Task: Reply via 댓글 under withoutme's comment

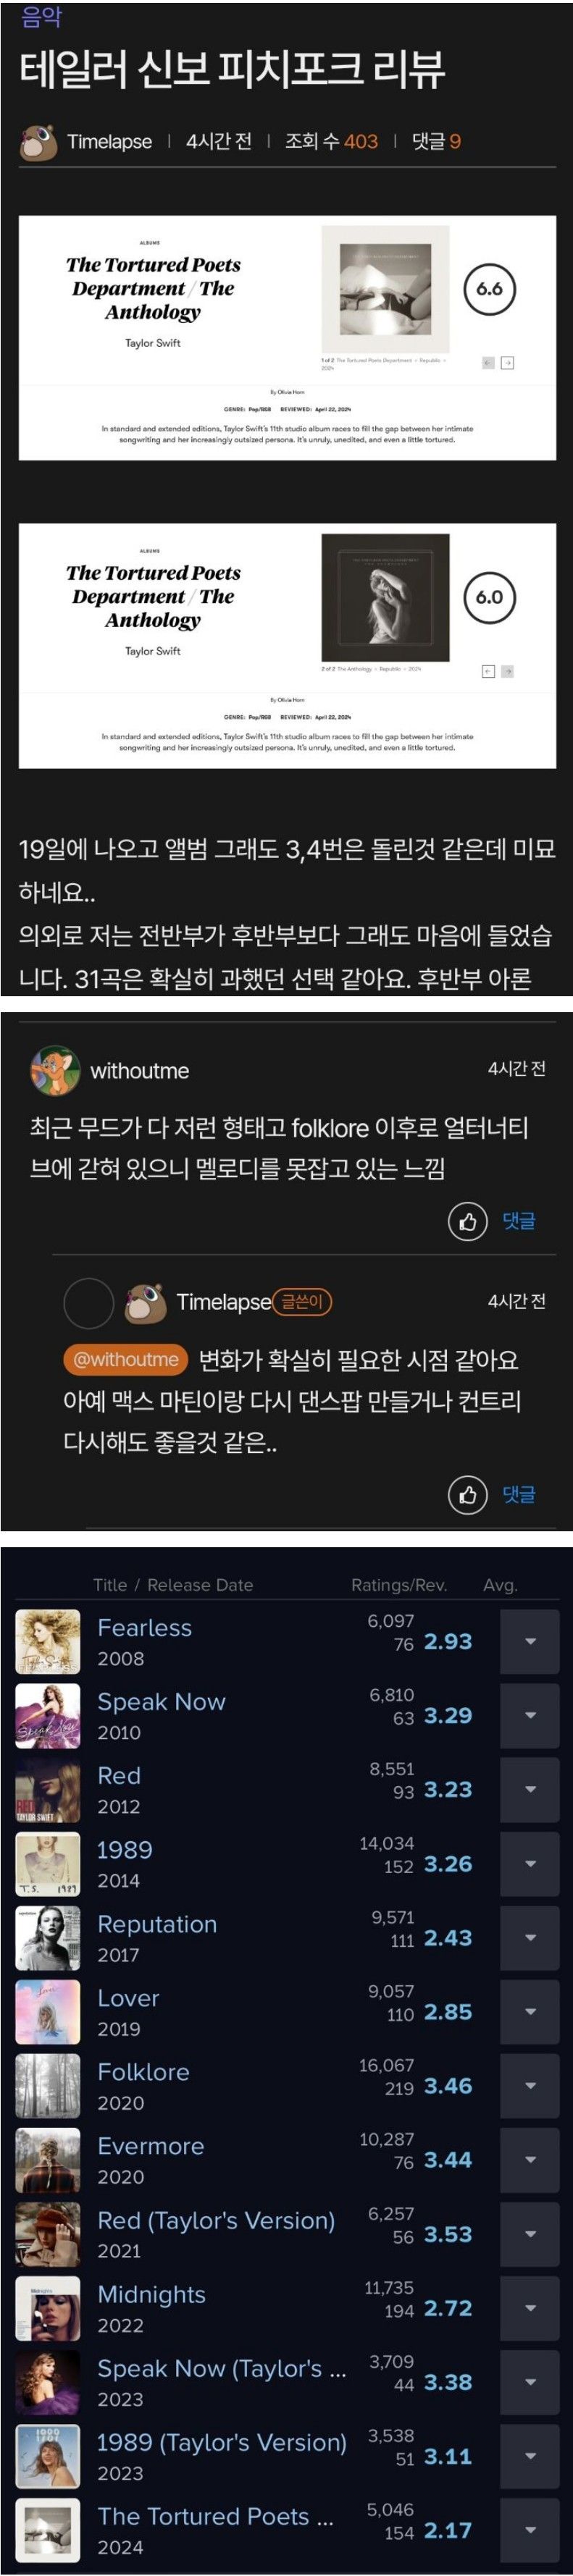Action: (x=519, y=1221)
